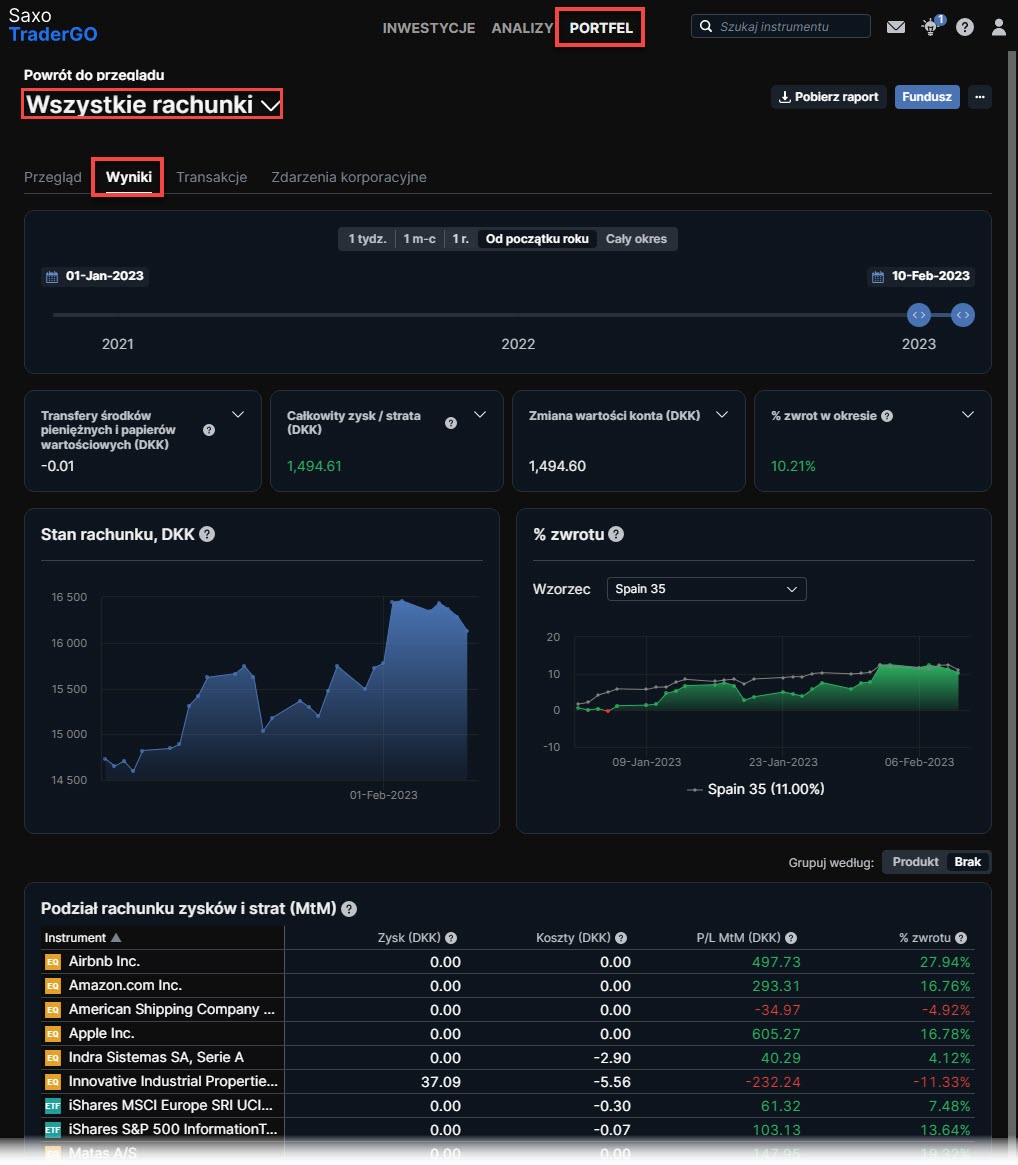Open the Innovative Industrial Properties row

click(x=508, y=1082)
